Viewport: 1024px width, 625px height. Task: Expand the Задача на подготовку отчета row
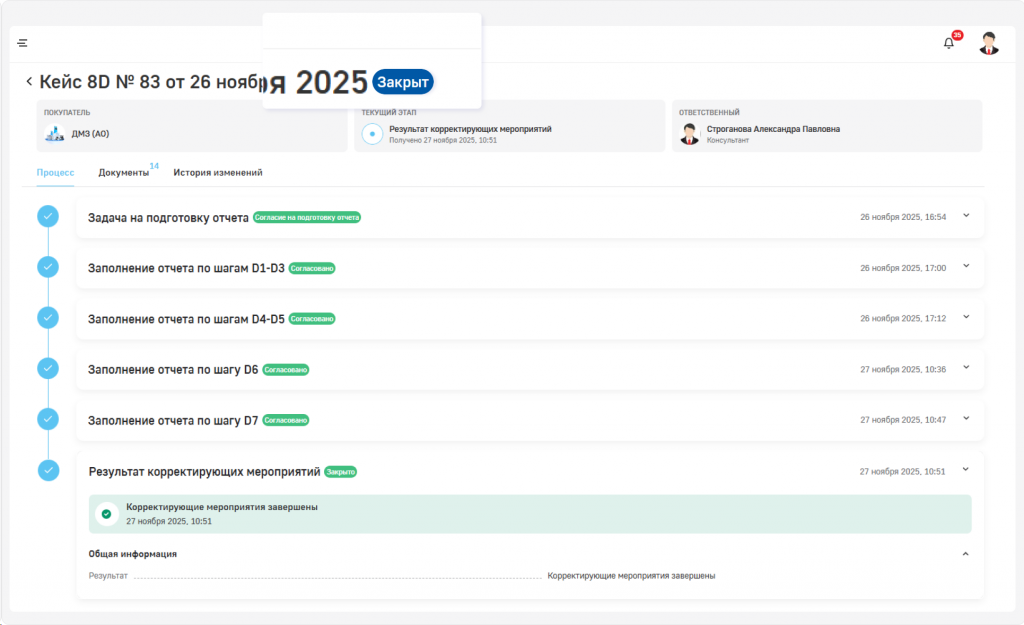[965, 216]
